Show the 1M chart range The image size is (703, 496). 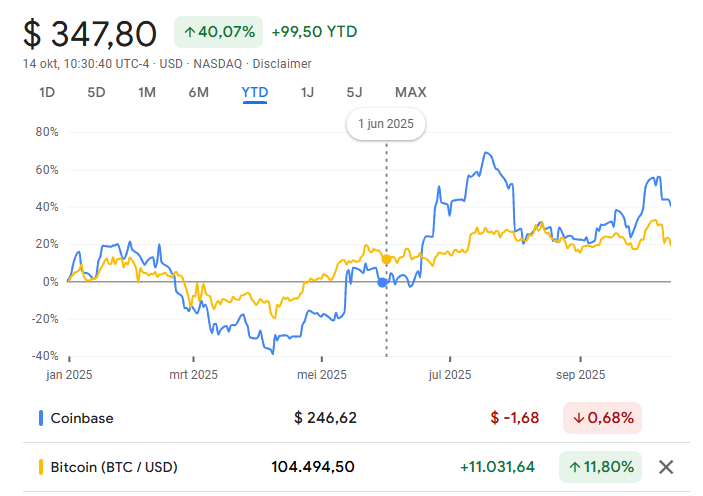(x=147, y=93)
